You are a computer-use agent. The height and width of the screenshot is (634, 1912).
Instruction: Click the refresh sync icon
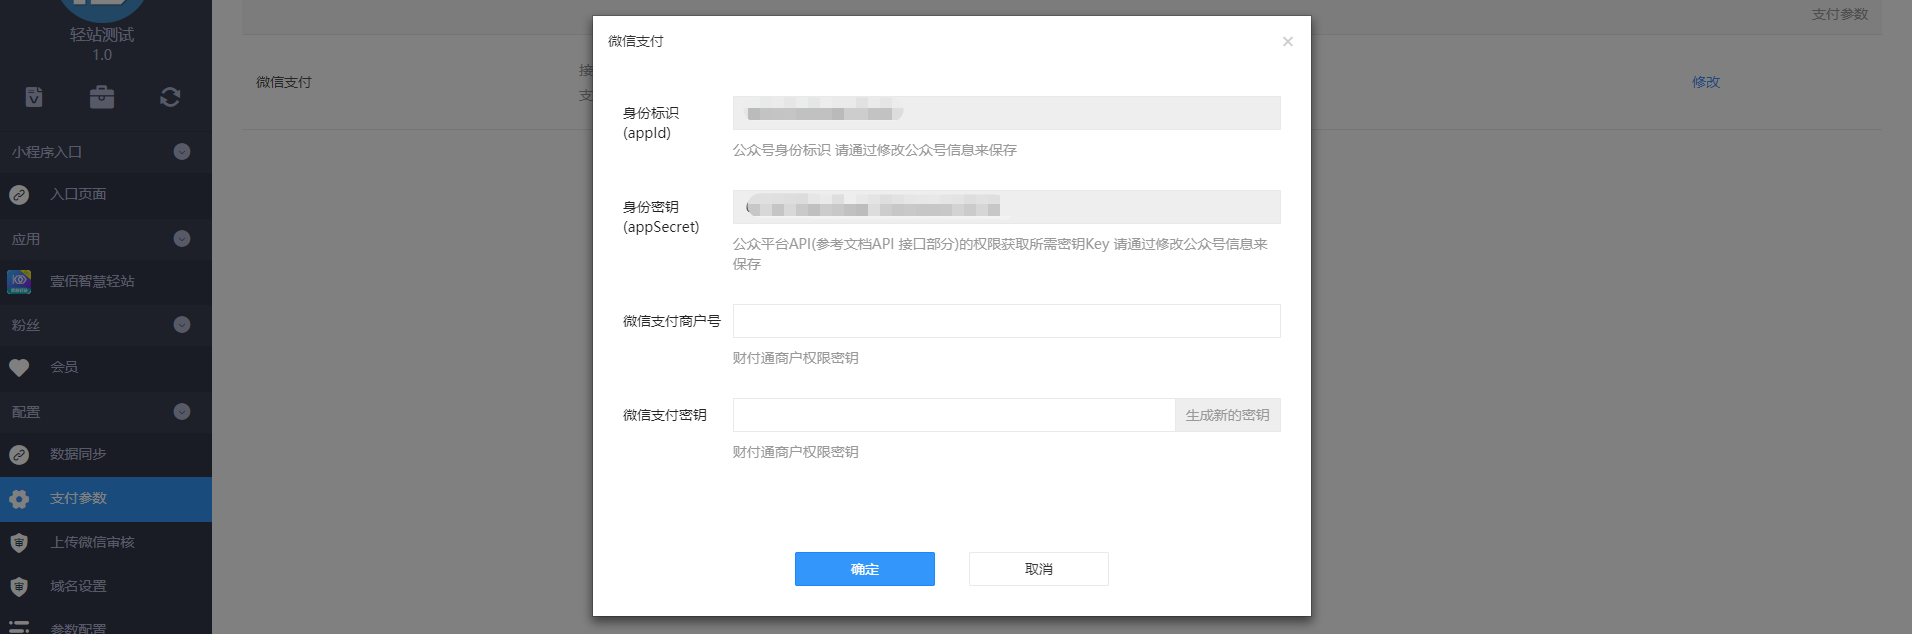coord(170,97)
